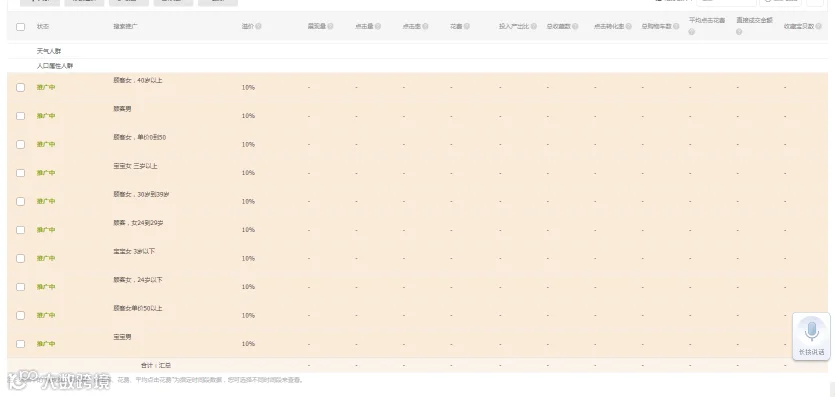Image resolution: width=835 pixels, height=397 pixels.
Task: Click the 搜索推广 column header
Action: tap(125, 26)
